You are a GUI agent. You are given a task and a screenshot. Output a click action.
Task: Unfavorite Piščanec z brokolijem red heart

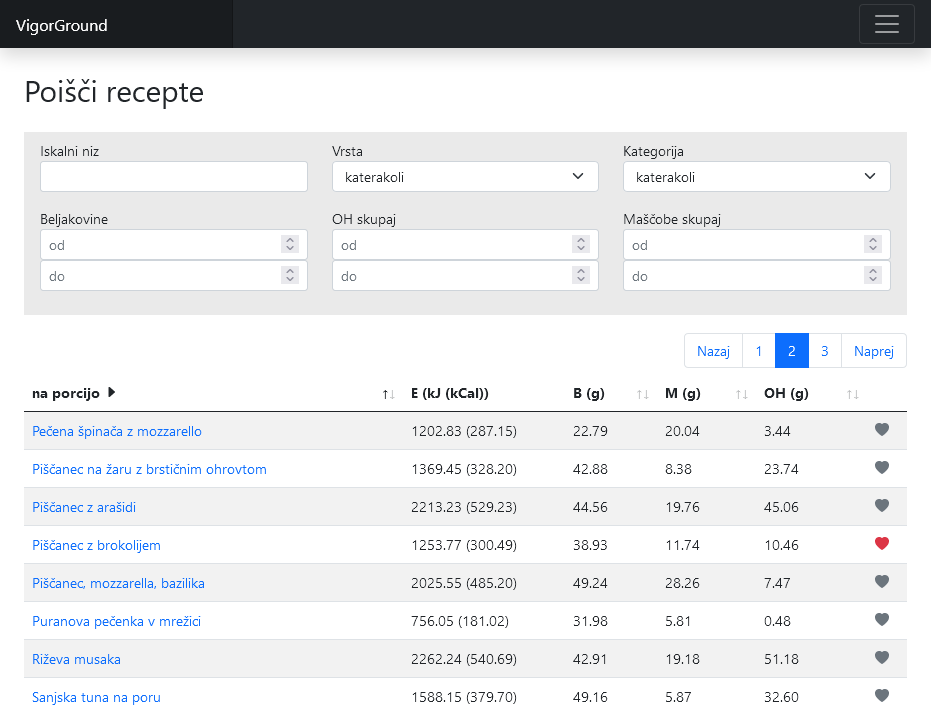881,544
